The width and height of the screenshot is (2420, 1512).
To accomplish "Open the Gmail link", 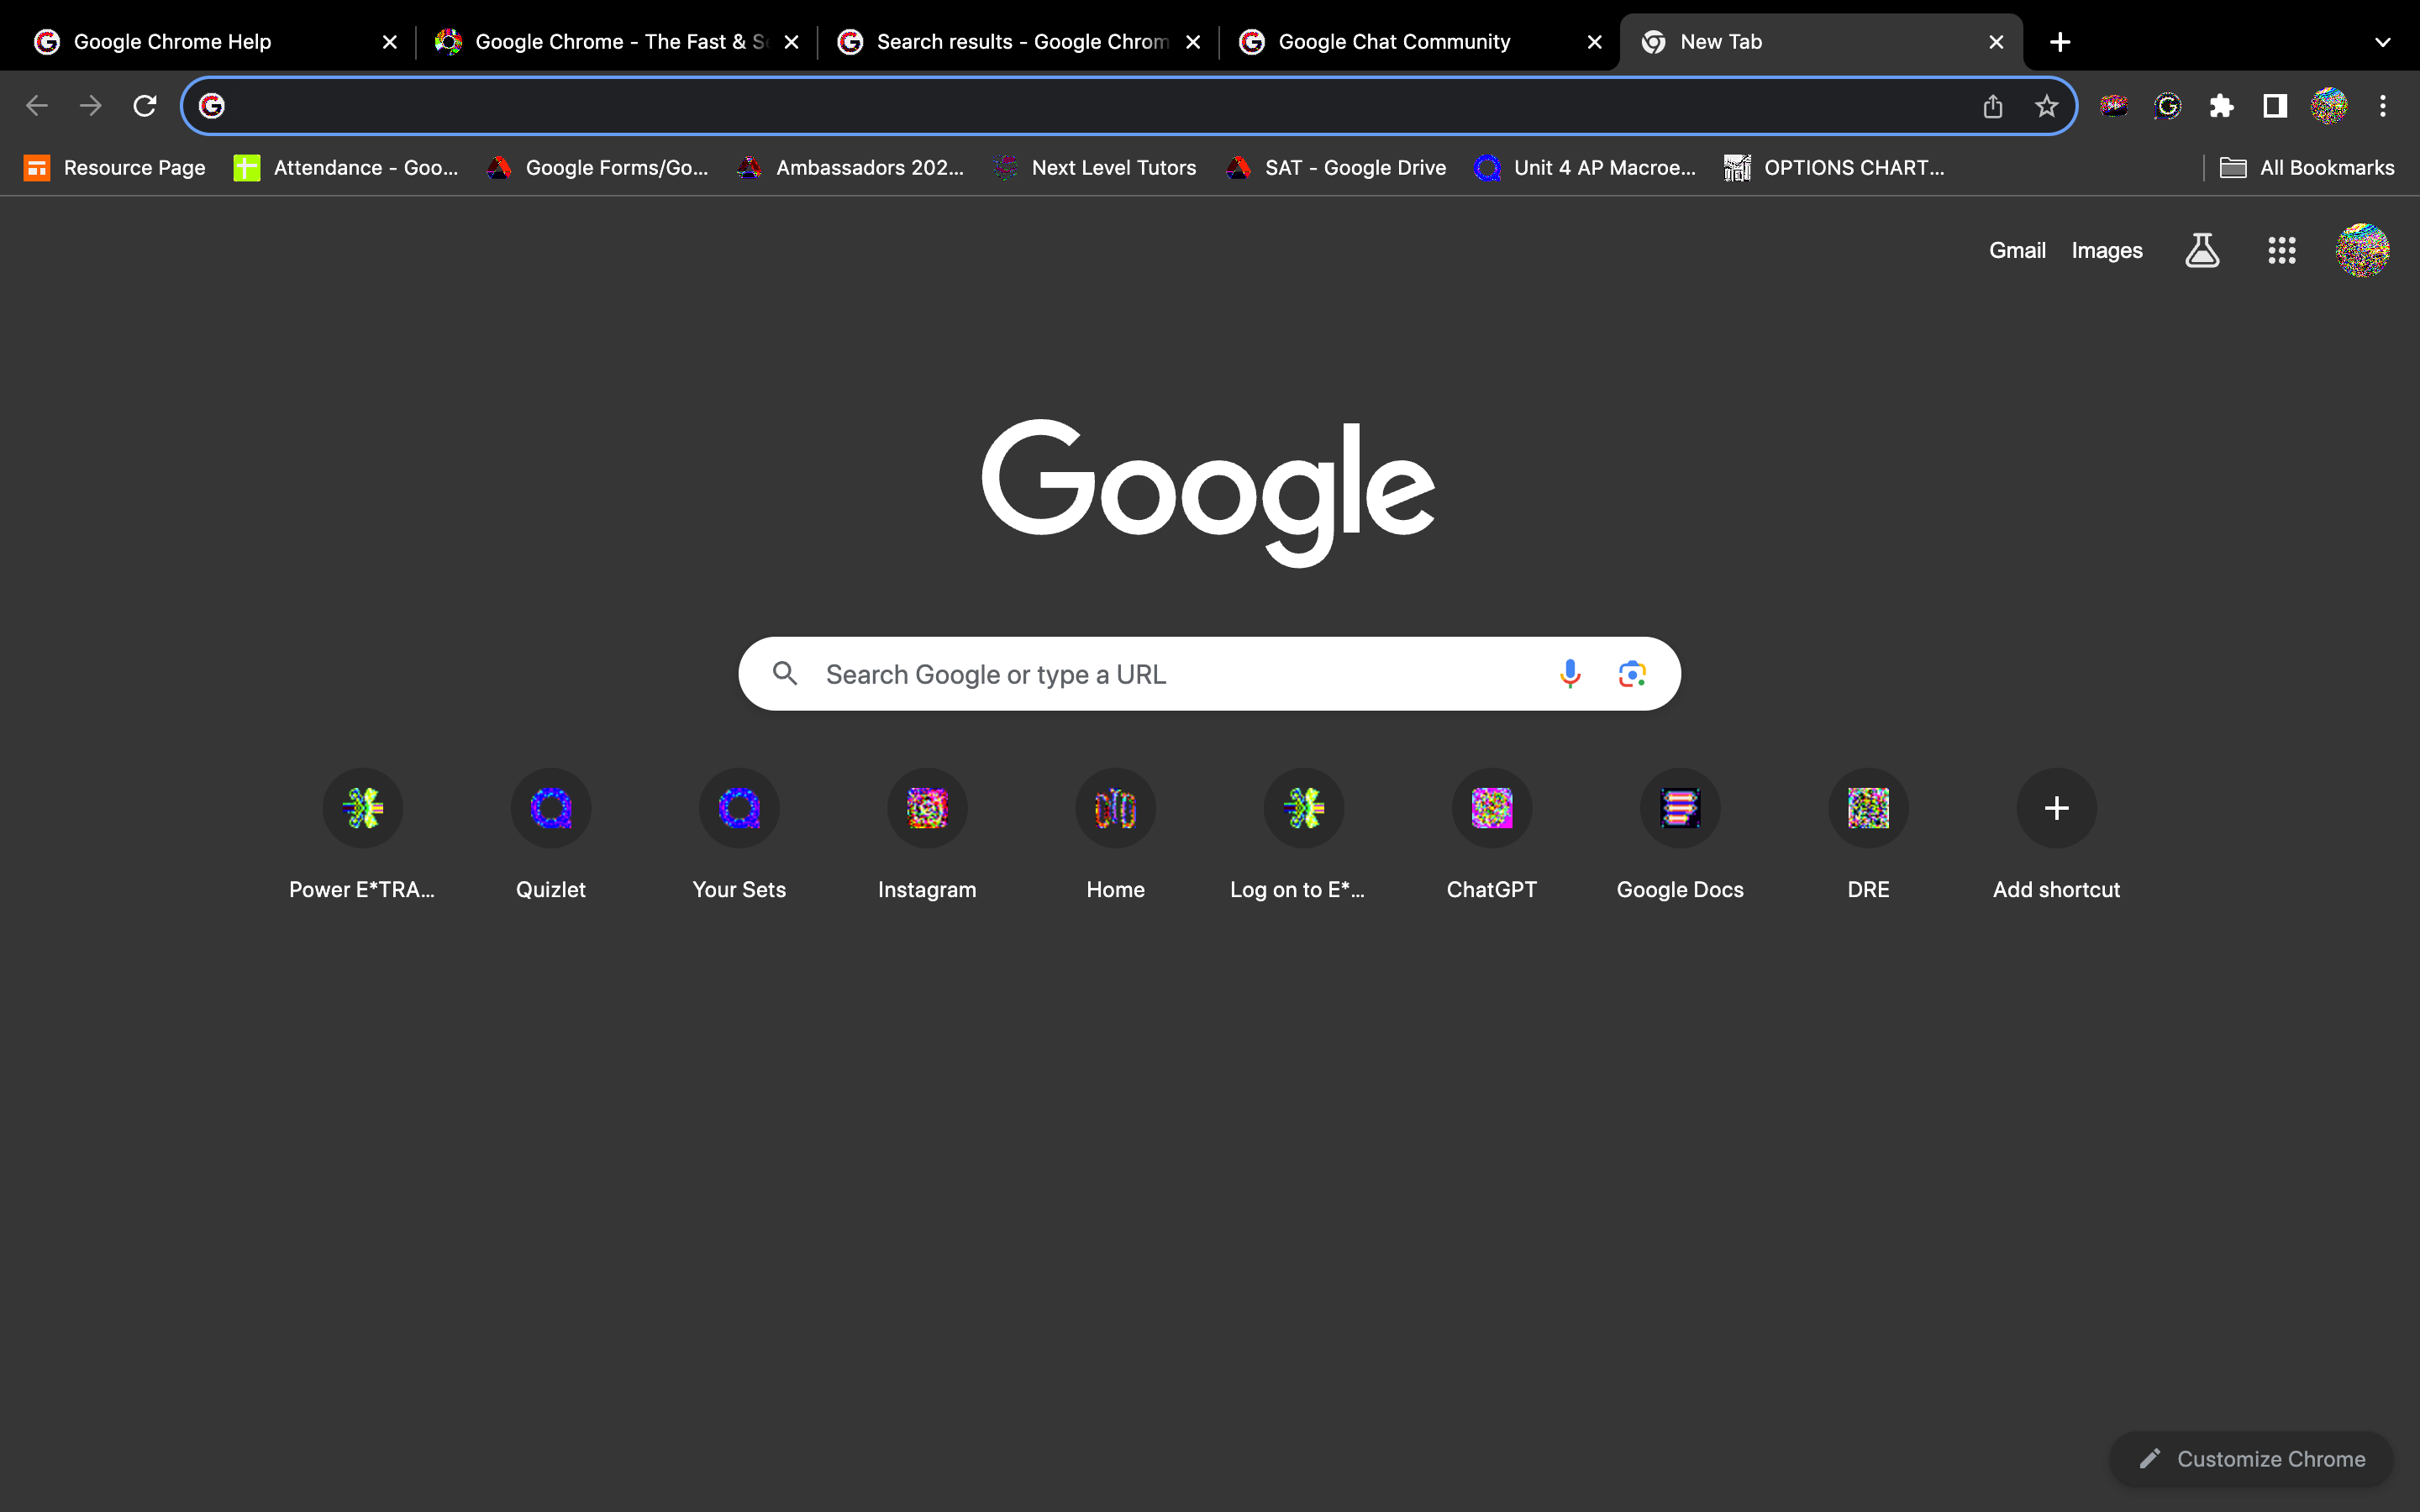I will pos(2016,250).
